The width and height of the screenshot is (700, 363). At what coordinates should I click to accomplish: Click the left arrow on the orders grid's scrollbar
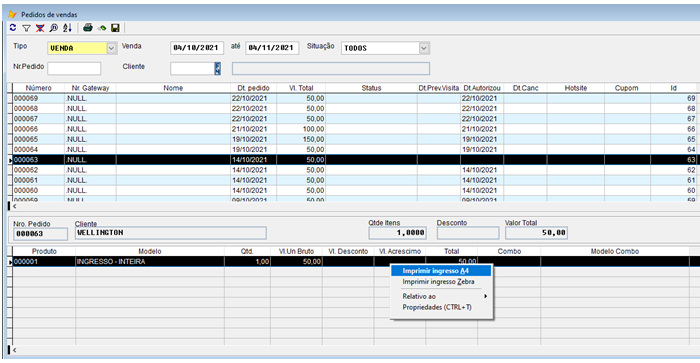(15, 206)
